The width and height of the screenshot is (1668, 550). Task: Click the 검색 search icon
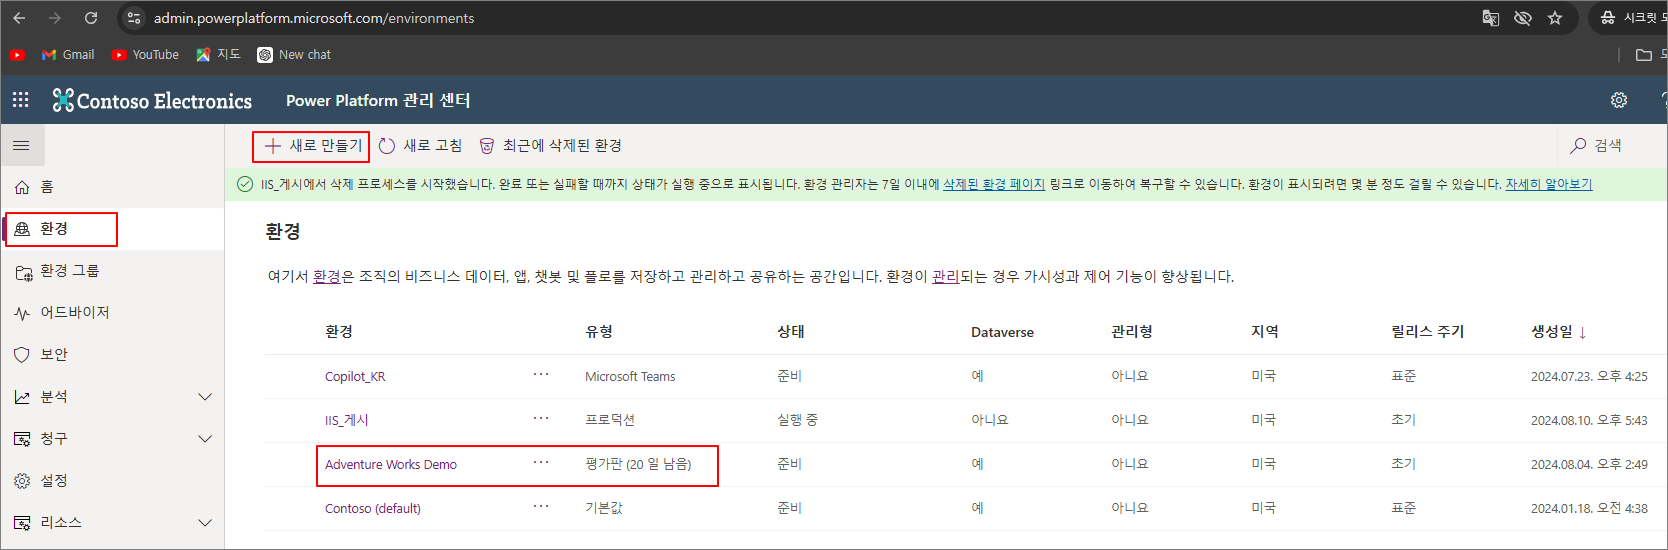coord(1578,146)
